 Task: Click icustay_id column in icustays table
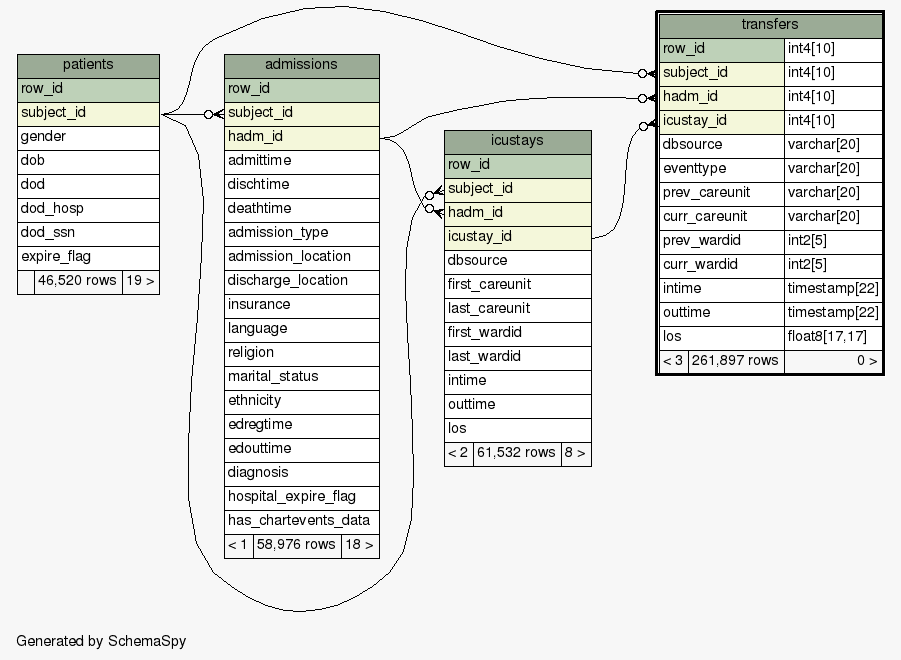pos(517,237)
